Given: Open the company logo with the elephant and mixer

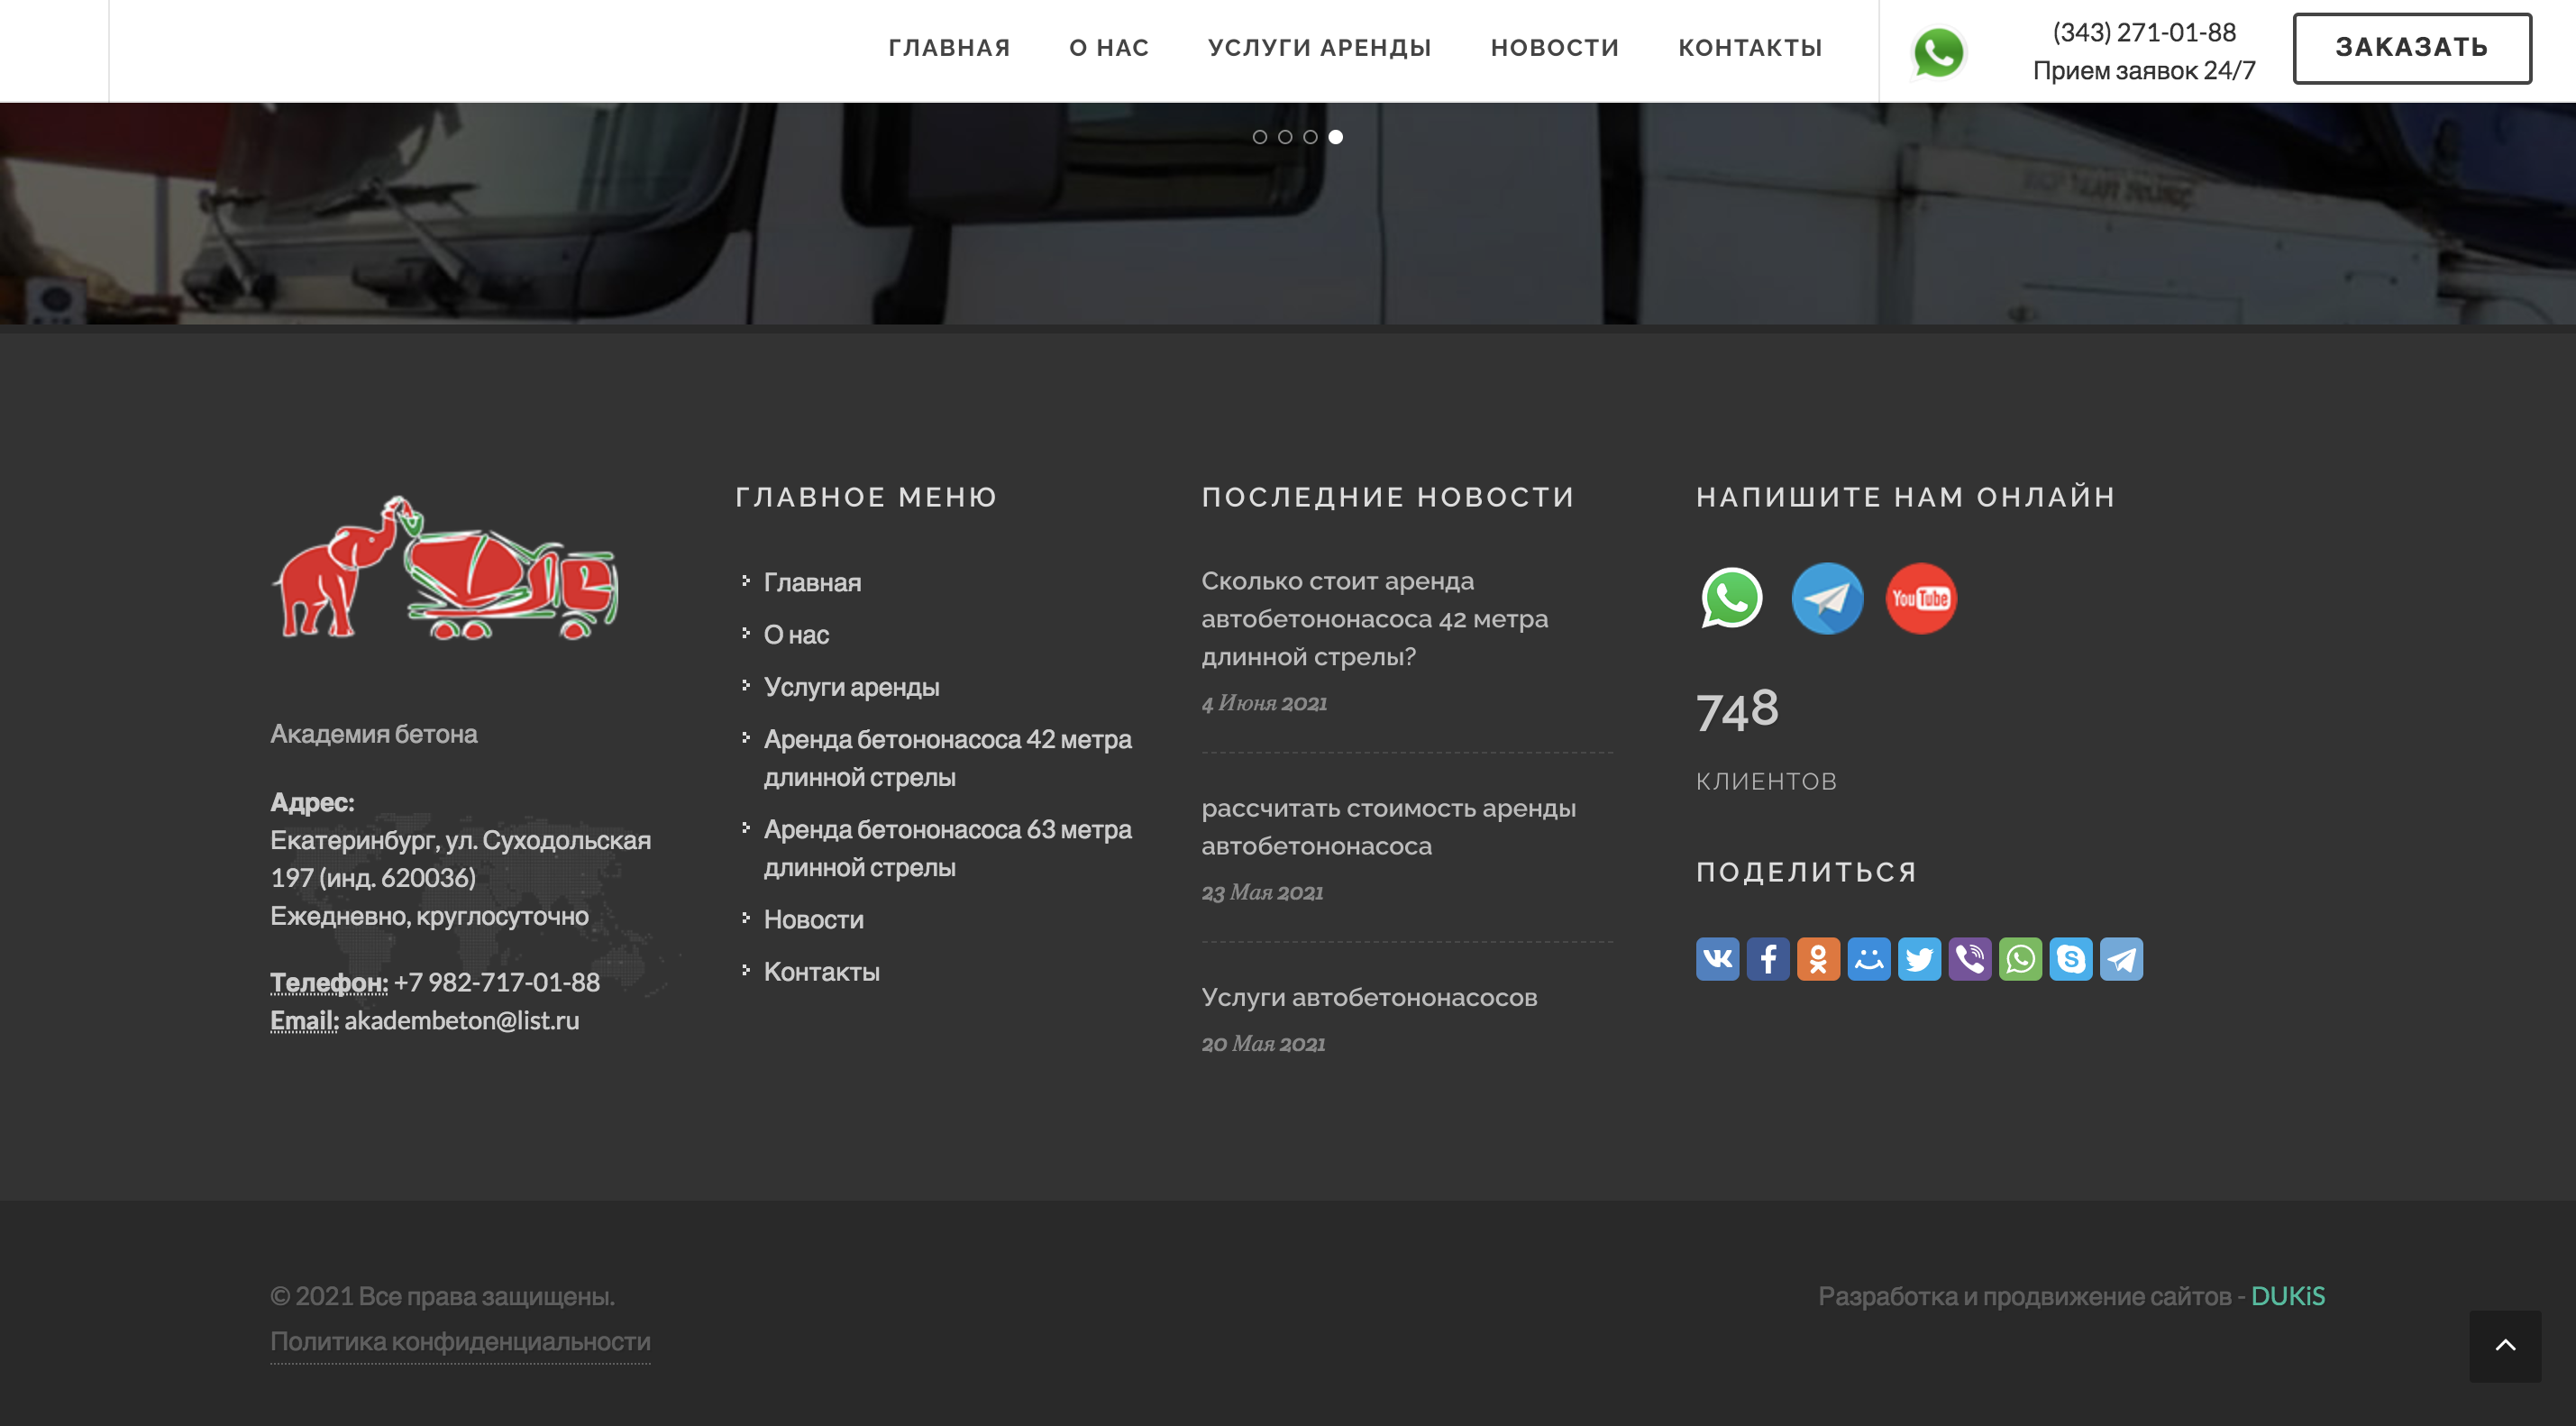Looking at the screenshot, I should pos(445,567).
